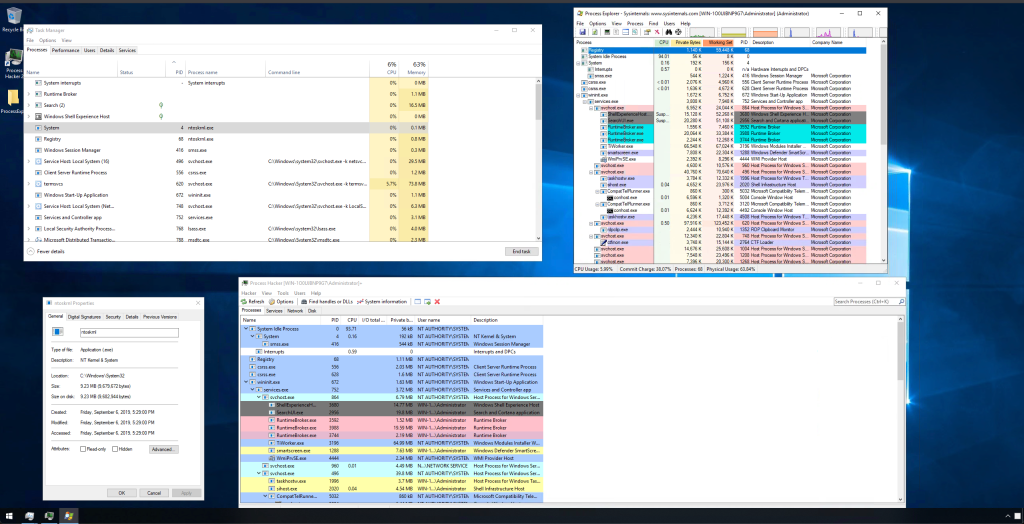1024x524 pixels.
Task: Expand Windows Shell Experience Host in Task Manager
Action: coord(28,116)
